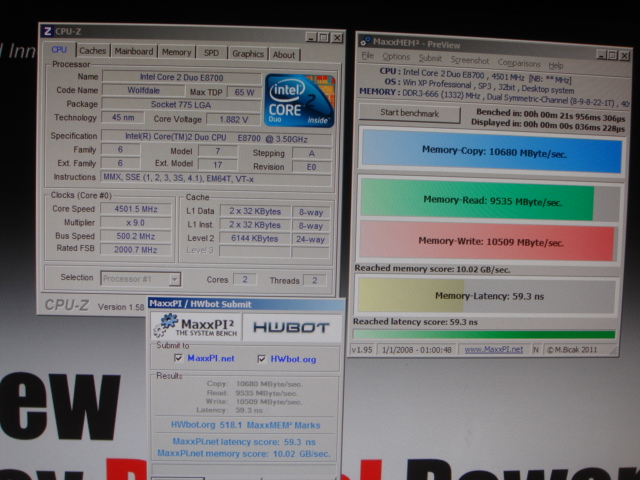Click the Specification field E8700 @ 3.50GHz
The width and height of the screenshot is (640, 480).
[216, 137]
